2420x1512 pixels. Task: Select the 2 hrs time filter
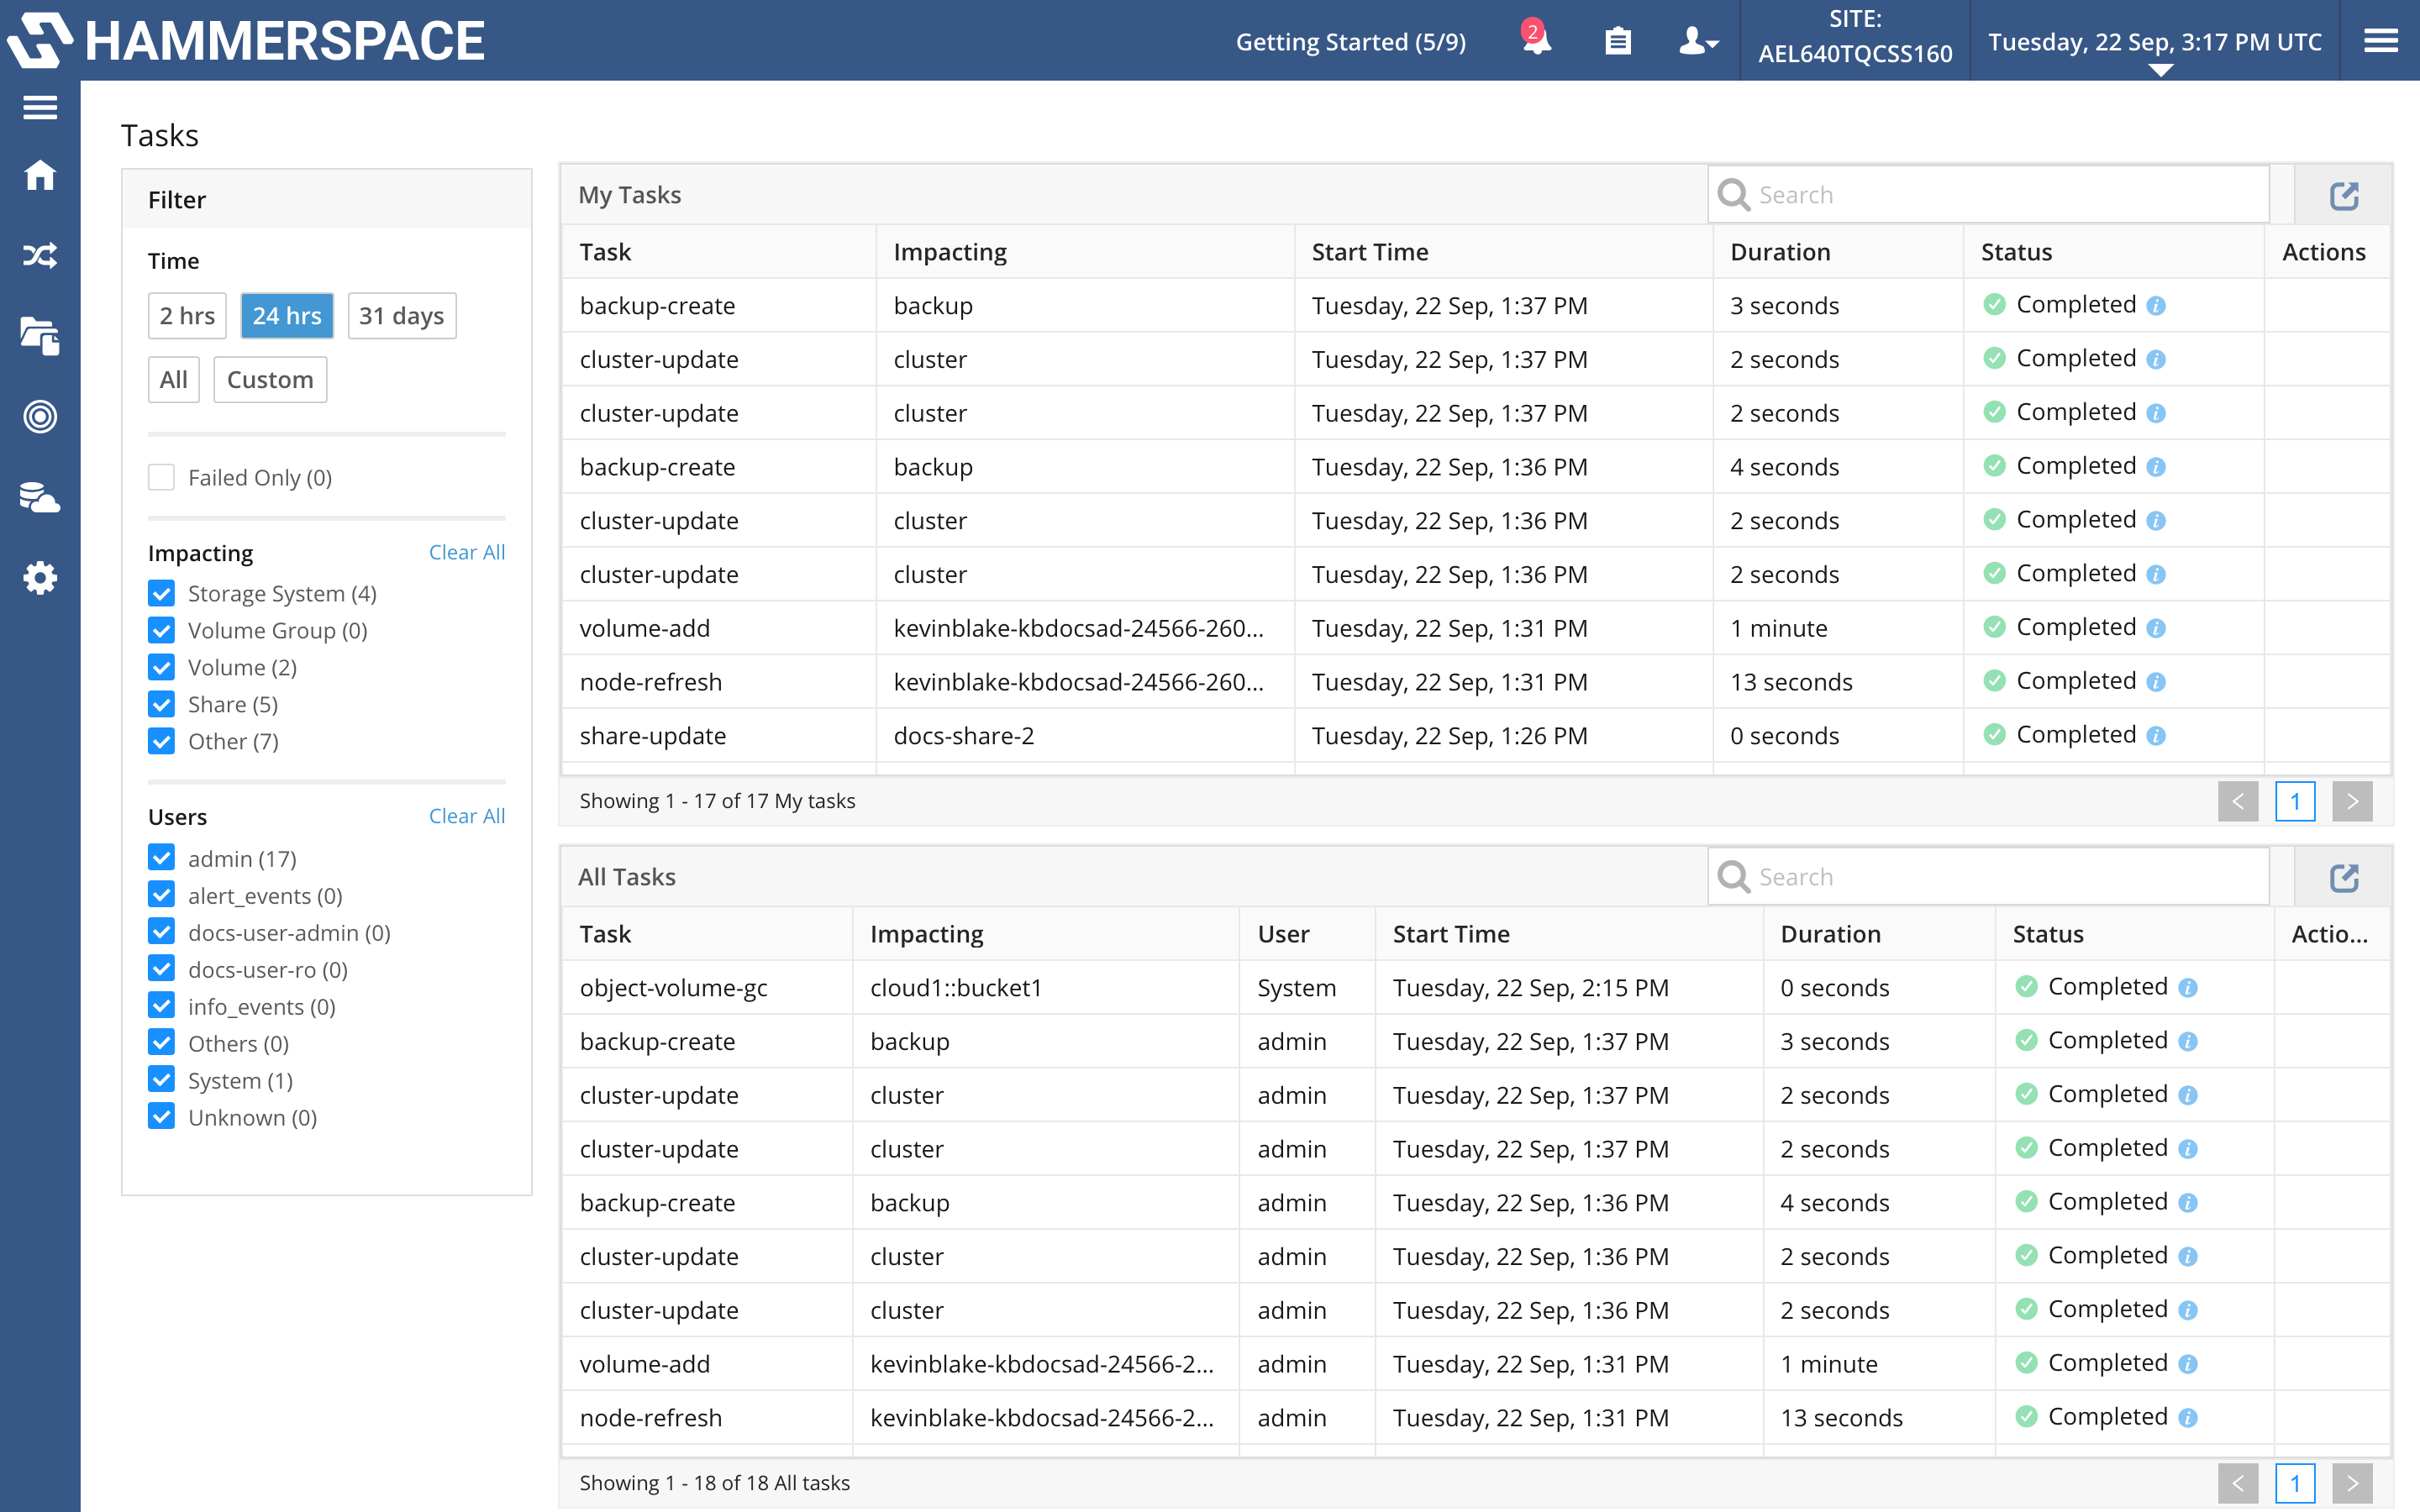[x=187, y=316]
